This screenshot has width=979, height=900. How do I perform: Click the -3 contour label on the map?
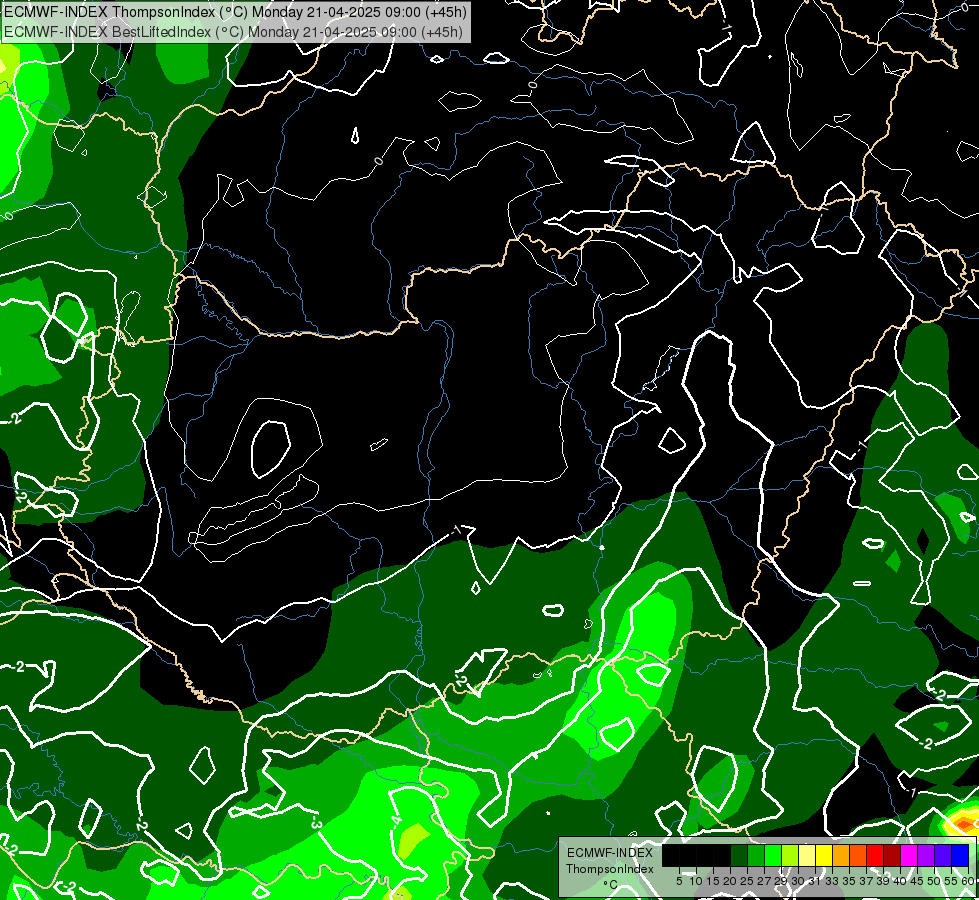tap(315, 823)
